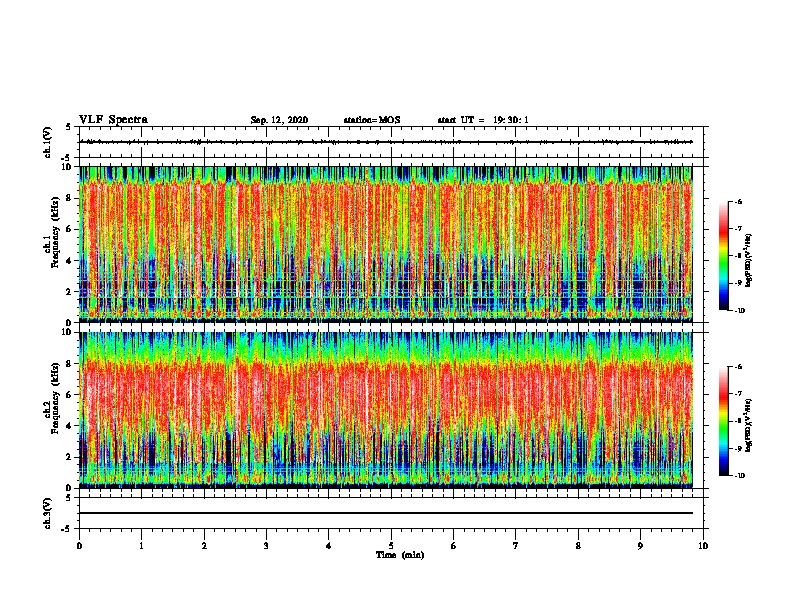Click the ch.1 spectrogram color scale bar
The height and width of the screenshot is (612, 792).
(x=724, y=256)
